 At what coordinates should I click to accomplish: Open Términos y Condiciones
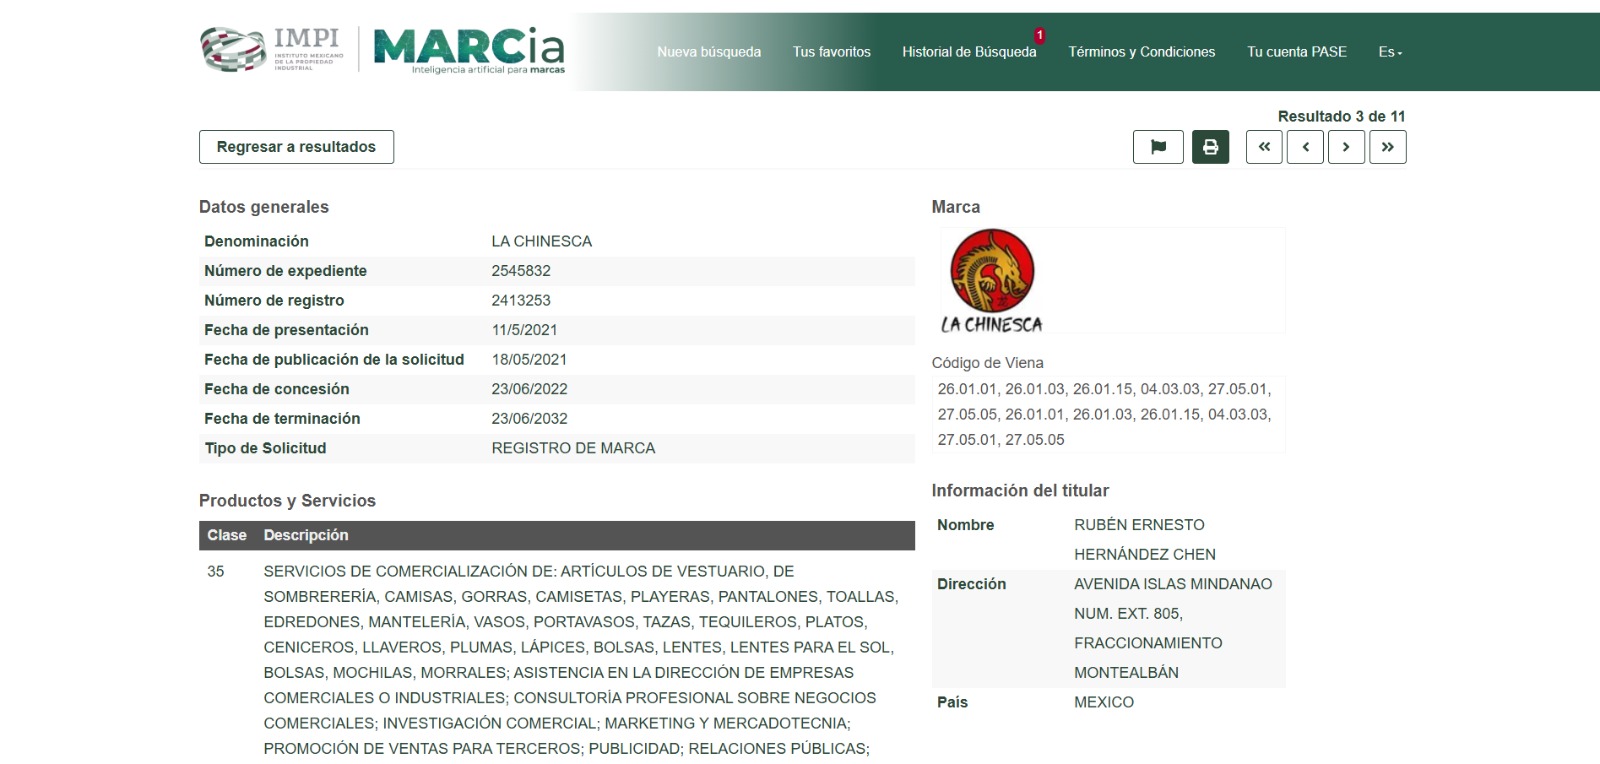tap(1142, 52)
